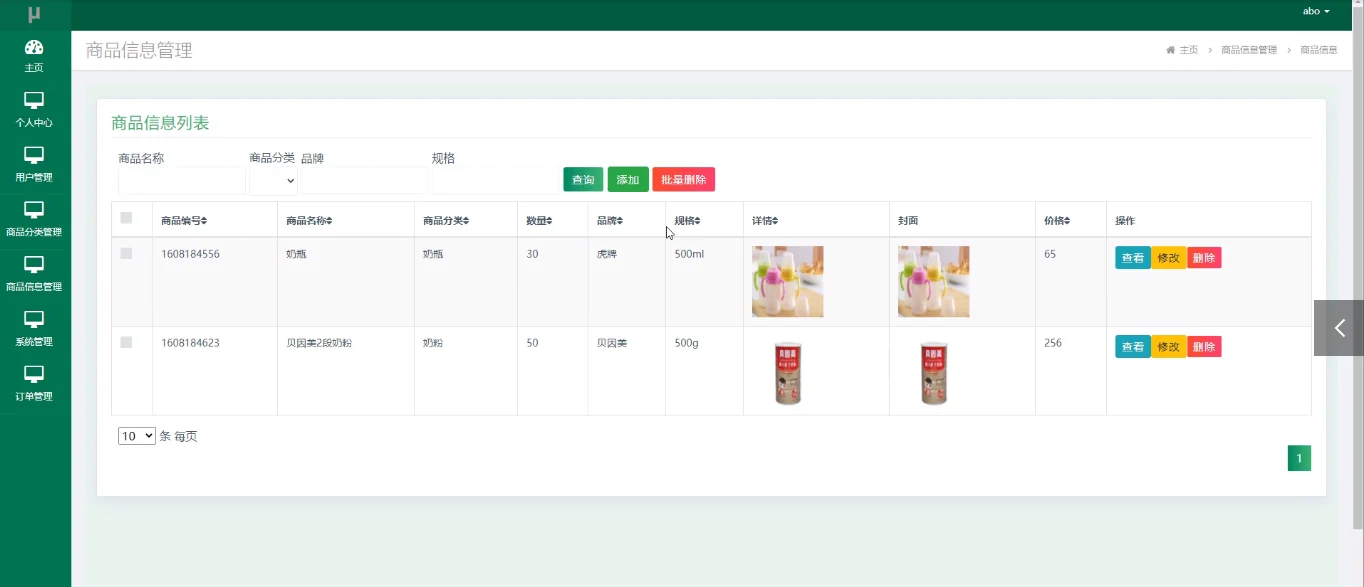The height and width of the screenshot is (587, 1364).
Task: Check the row for 奶瓶 1608184556
Action: [x=126, y=254]
